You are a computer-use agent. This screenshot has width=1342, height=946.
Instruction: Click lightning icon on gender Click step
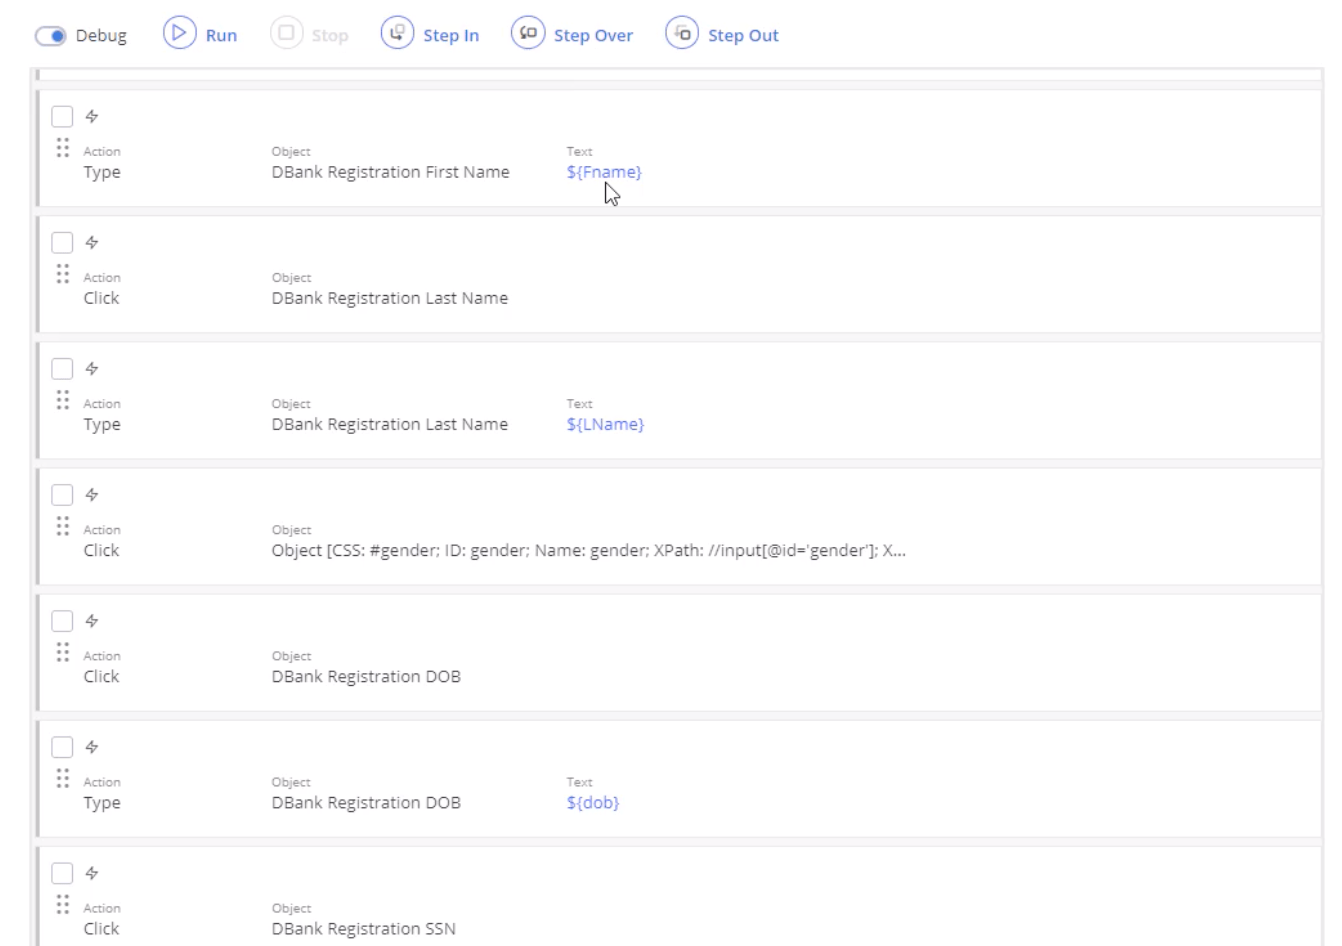pos(92,494)
